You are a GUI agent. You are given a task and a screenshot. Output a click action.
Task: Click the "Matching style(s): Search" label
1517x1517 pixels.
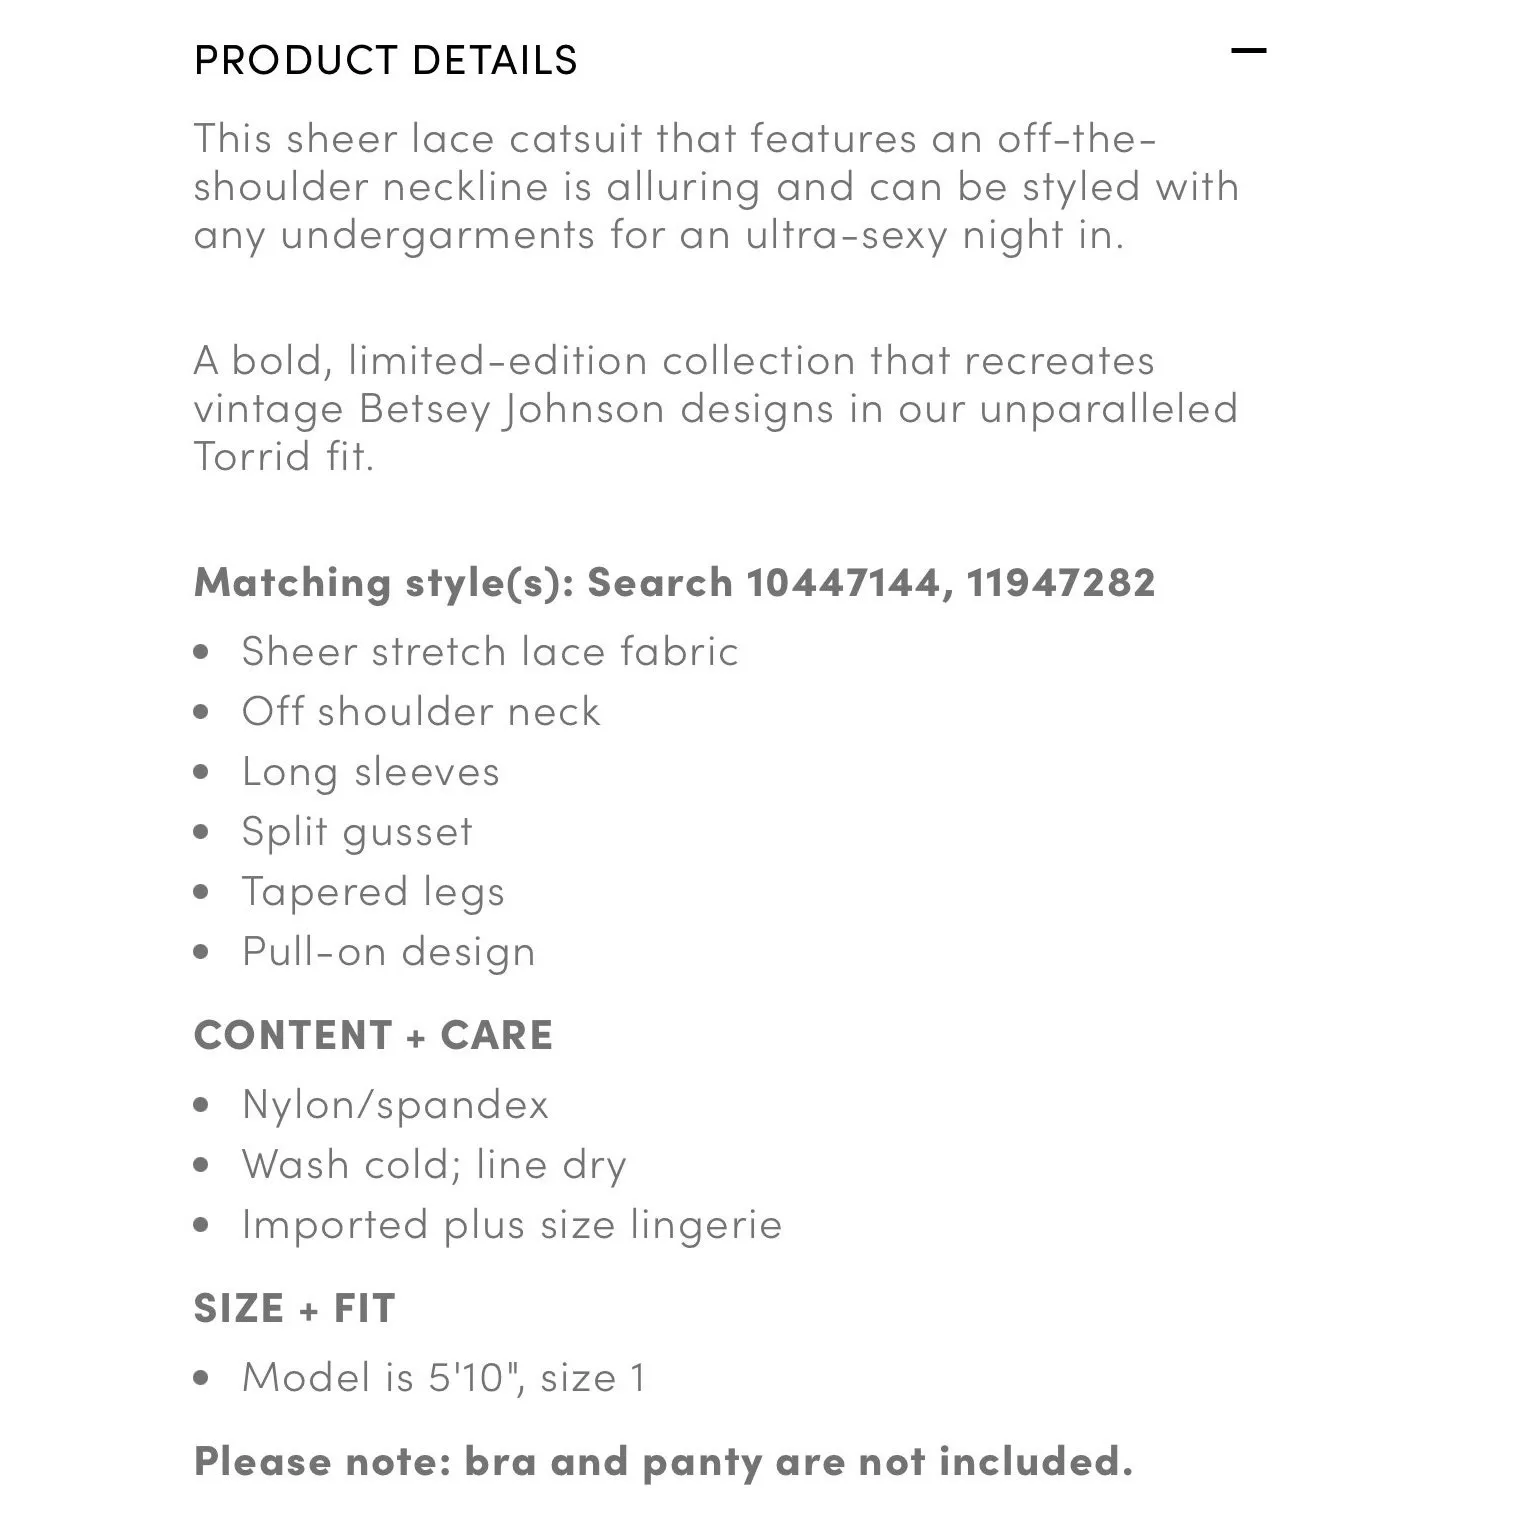point(462,582)
